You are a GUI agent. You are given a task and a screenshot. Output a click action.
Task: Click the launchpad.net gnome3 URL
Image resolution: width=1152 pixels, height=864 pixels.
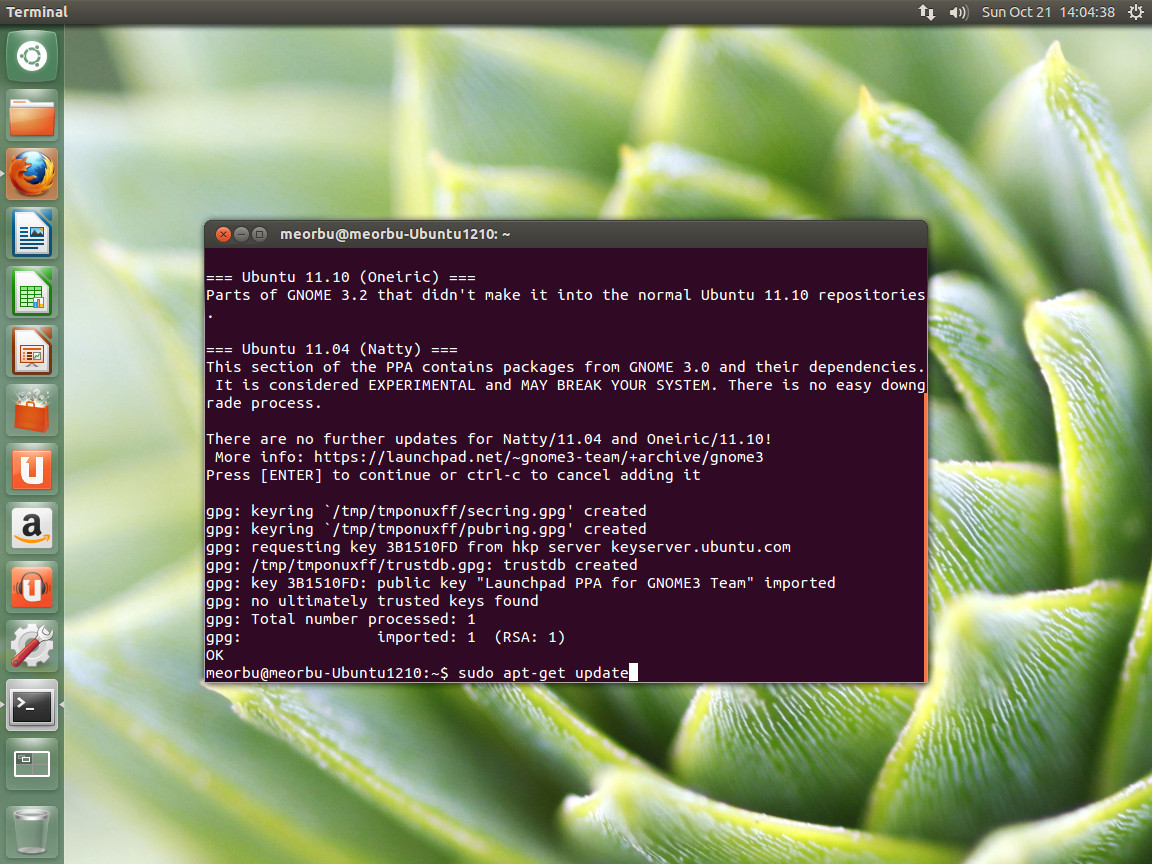pos(539,457)
